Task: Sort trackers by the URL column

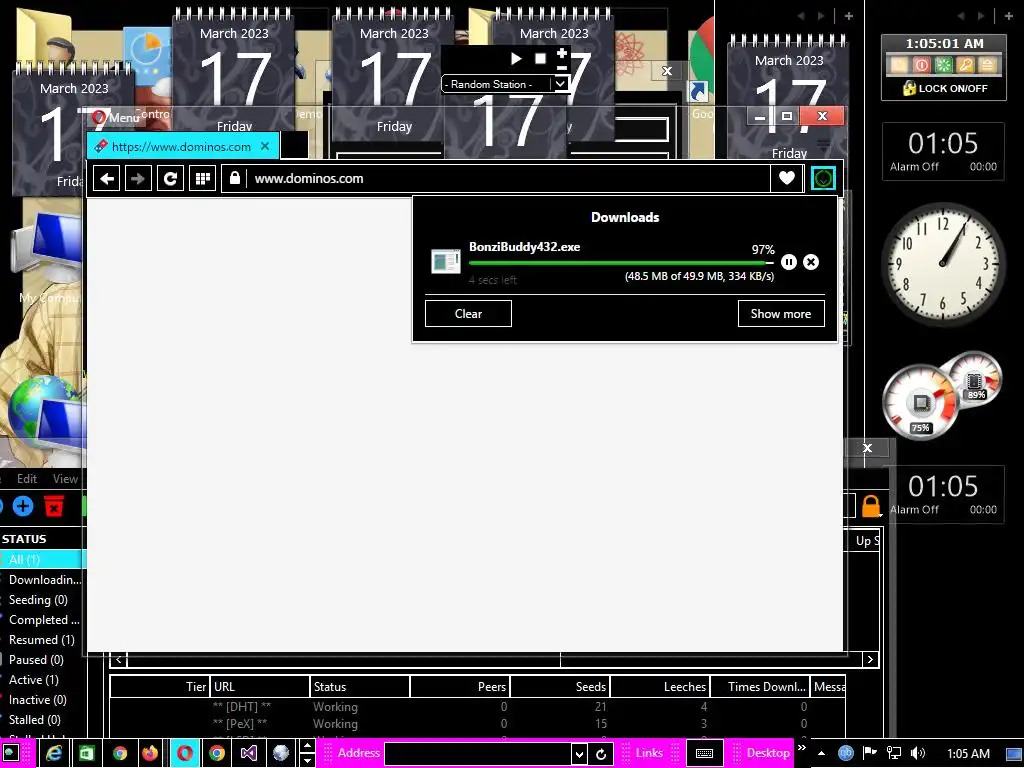Action: point(260,686)
